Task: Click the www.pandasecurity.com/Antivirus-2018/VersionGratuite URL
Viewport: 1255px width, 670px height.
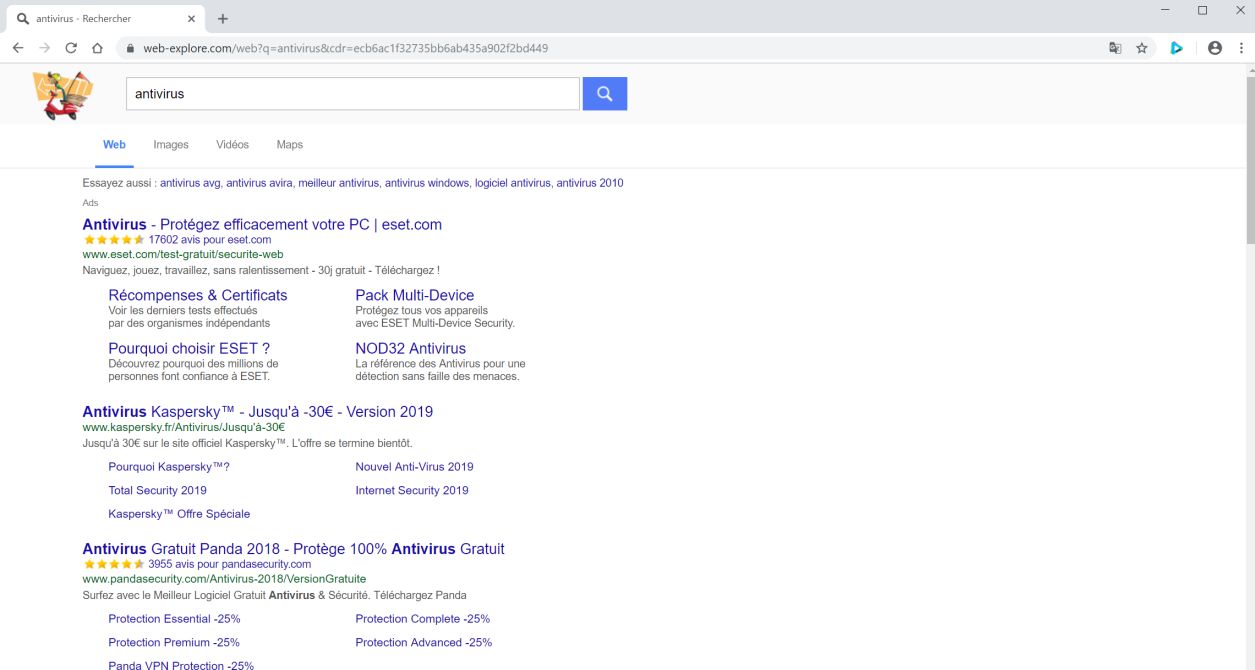Action: 224,579
